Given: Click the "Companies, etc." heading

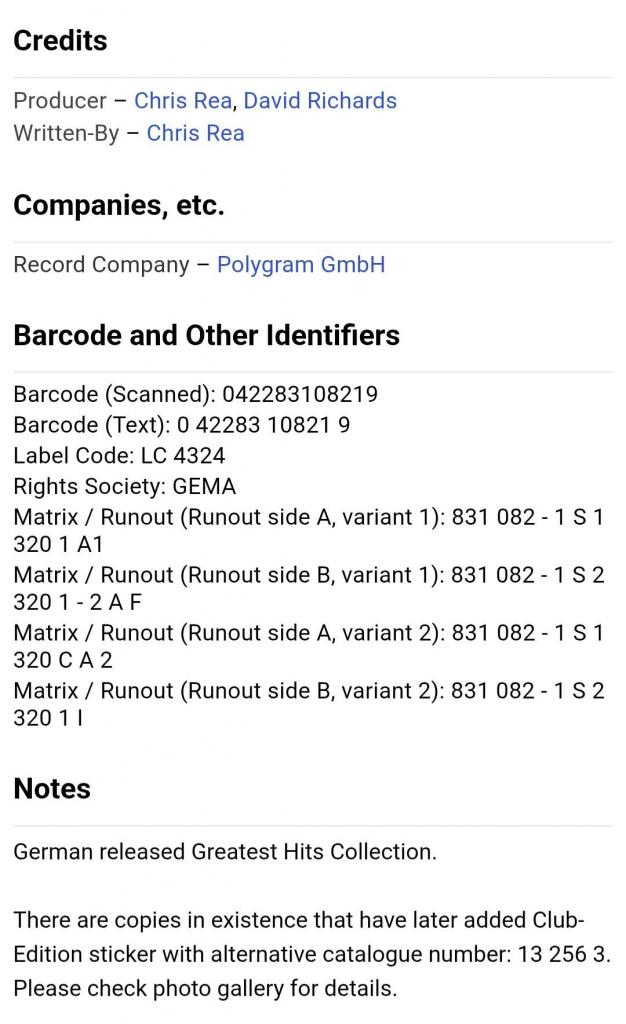Looking at the screenshot, I should click(x=118, y=206).
